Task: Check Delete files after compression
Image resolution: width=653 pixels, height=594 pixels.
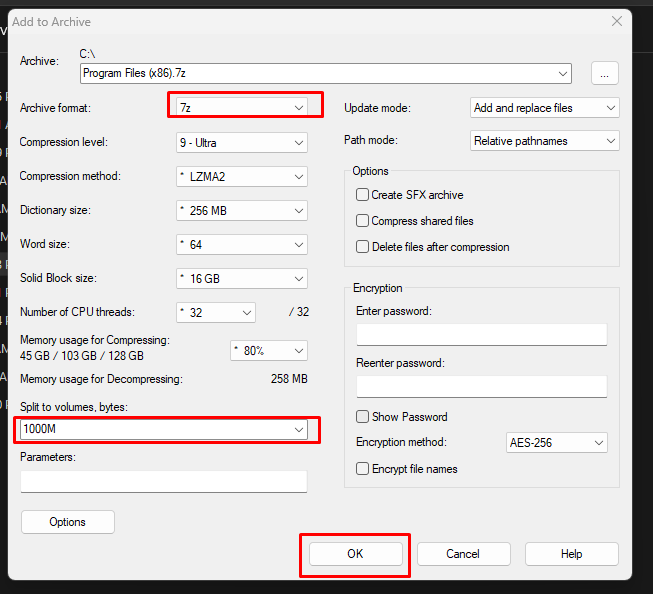Action: (x=363, y=247)
